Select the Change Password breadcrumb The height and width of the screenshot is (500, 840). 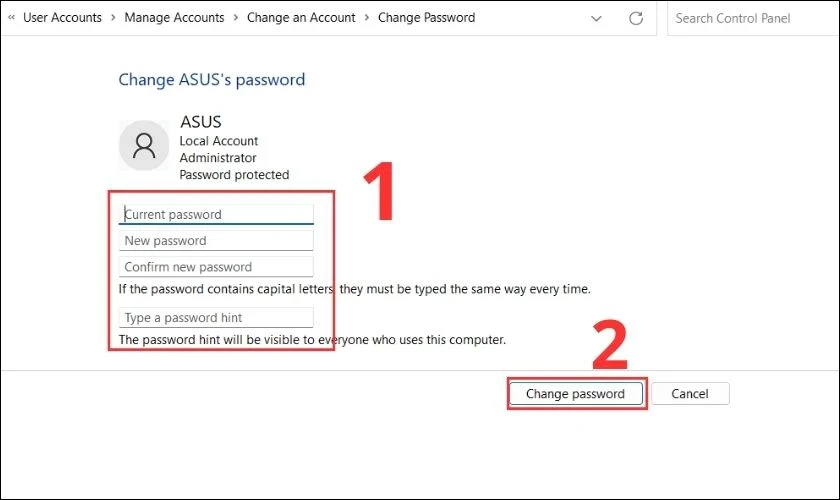pyautogui.click(x=426, y=18)
